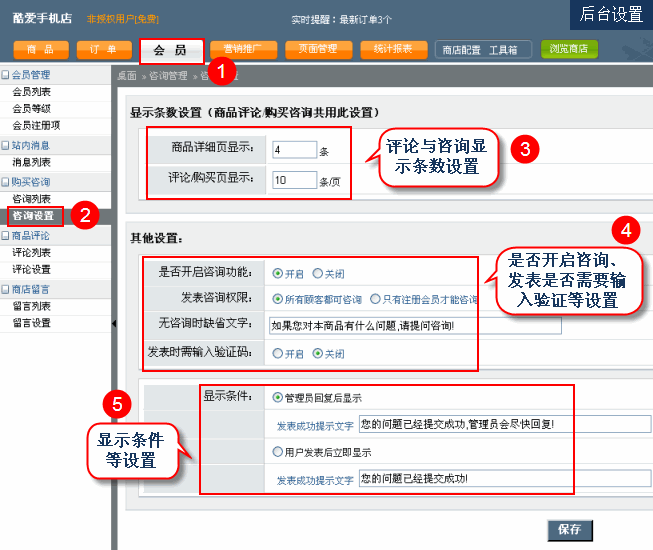Open 咨询列表 in the sidebar
The width and height of the screenshot is (653, 550).
click(x=32, y=199)
